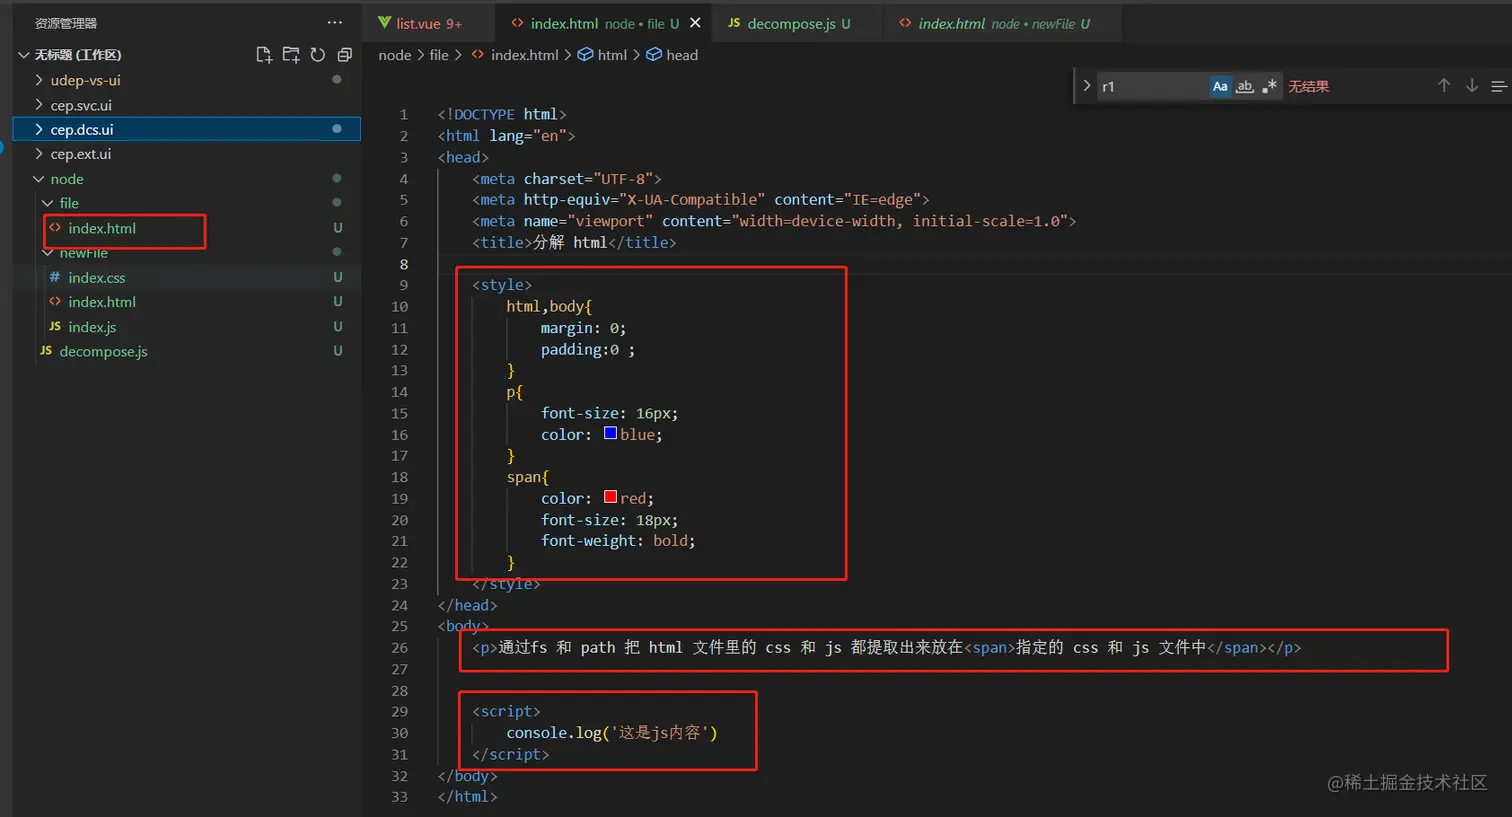Viewport: 1512px width, 817px height.
Task: Click the node breadcrumb segment
Action: (395, 55)
